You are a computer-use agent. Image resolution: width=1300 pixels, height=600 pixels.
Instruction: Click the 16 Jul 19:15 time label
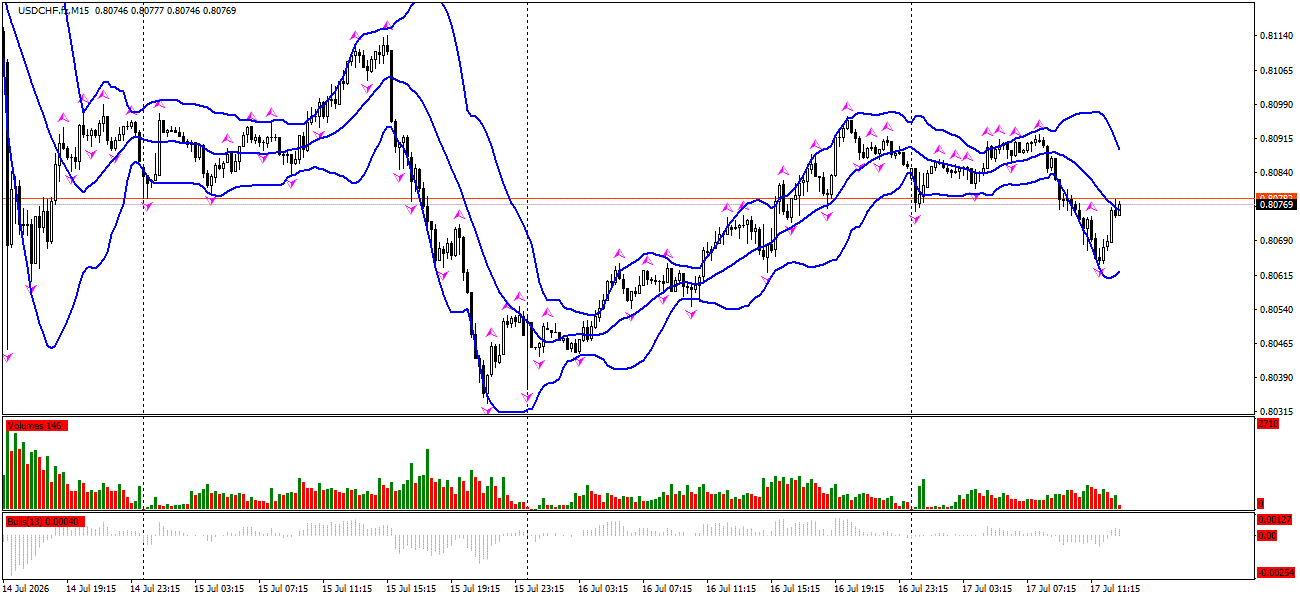pyautogui.click(x=857, y=589)
